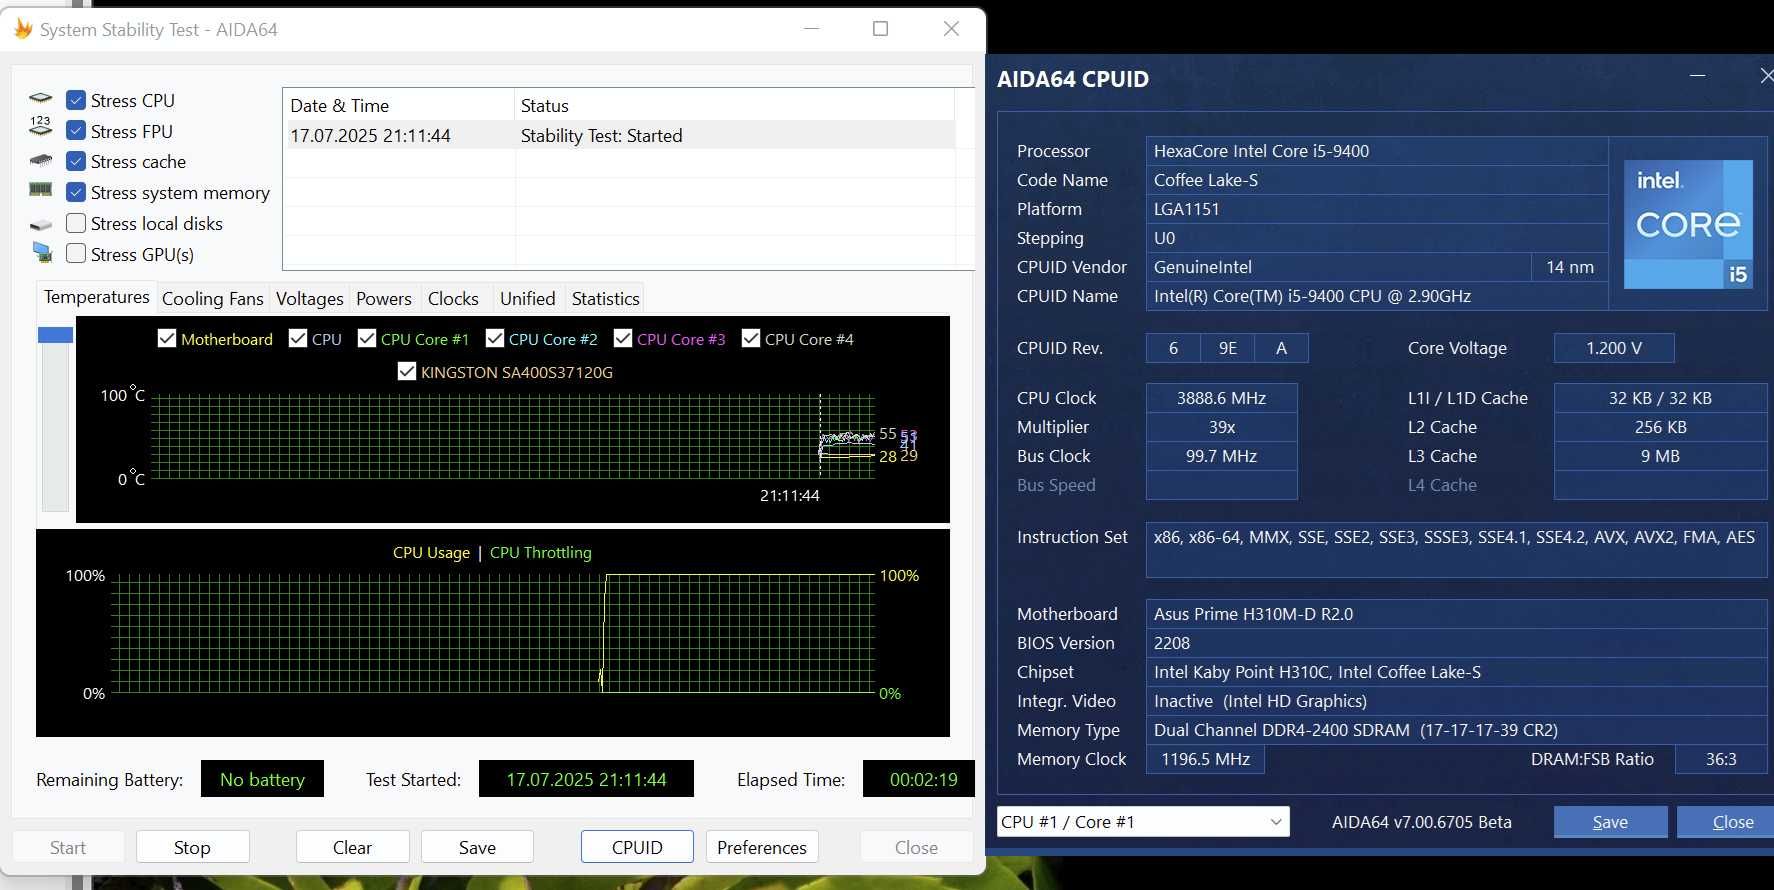Save the stability test results
Screen dimensions: 1774x890
click(477, 847)
